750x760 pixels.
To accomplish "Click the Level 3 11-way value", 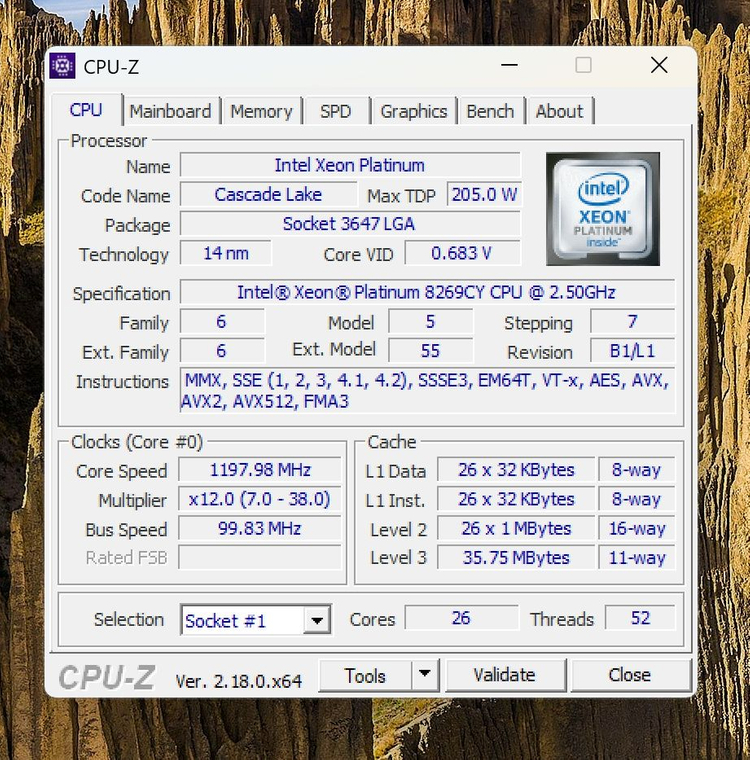I will coord(637,557).
